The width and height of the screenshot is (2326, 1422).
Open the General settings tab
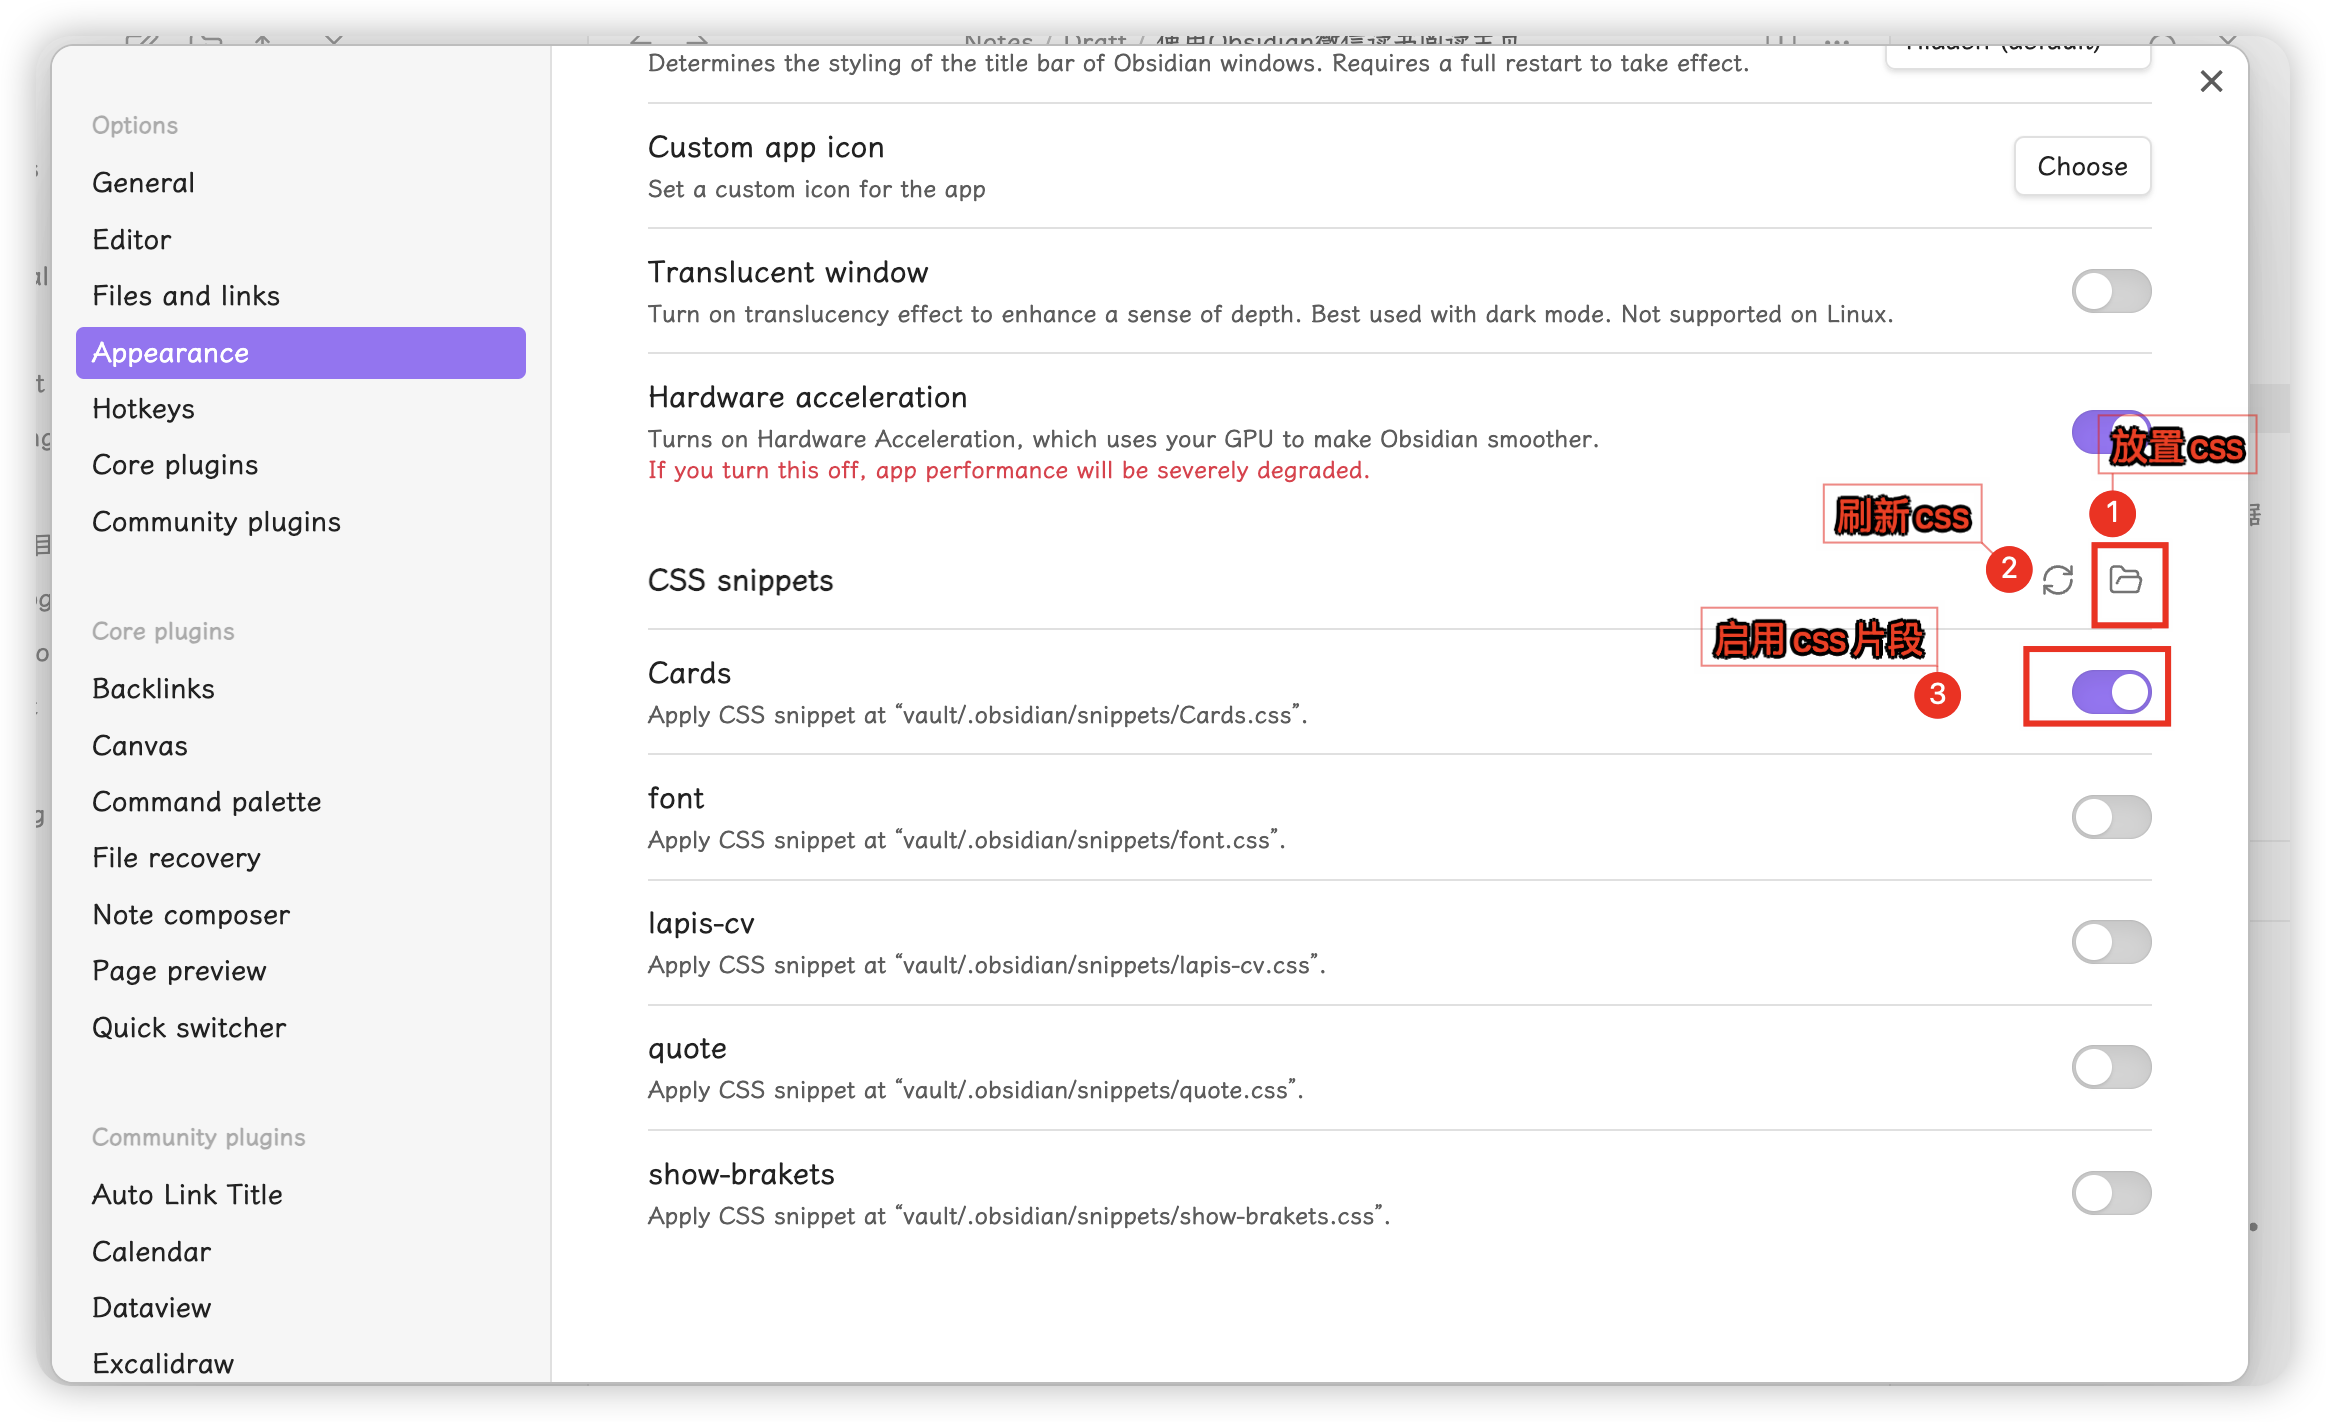pos(143,183)
